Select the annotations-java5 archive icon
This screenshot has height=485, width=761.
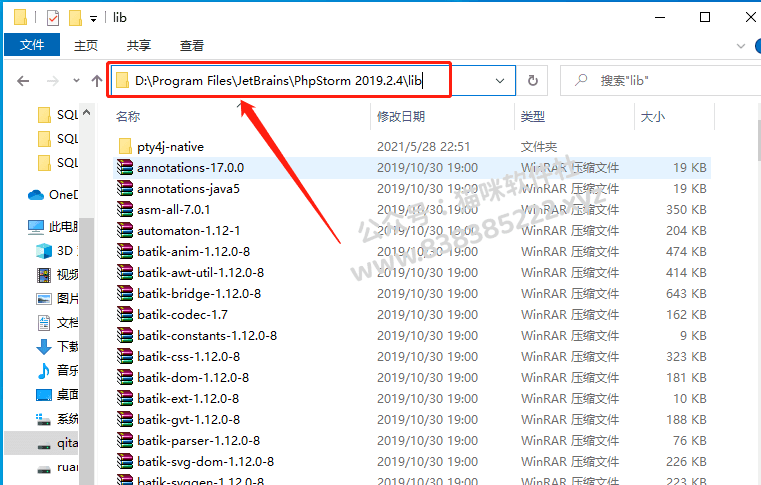coord(125,188)
